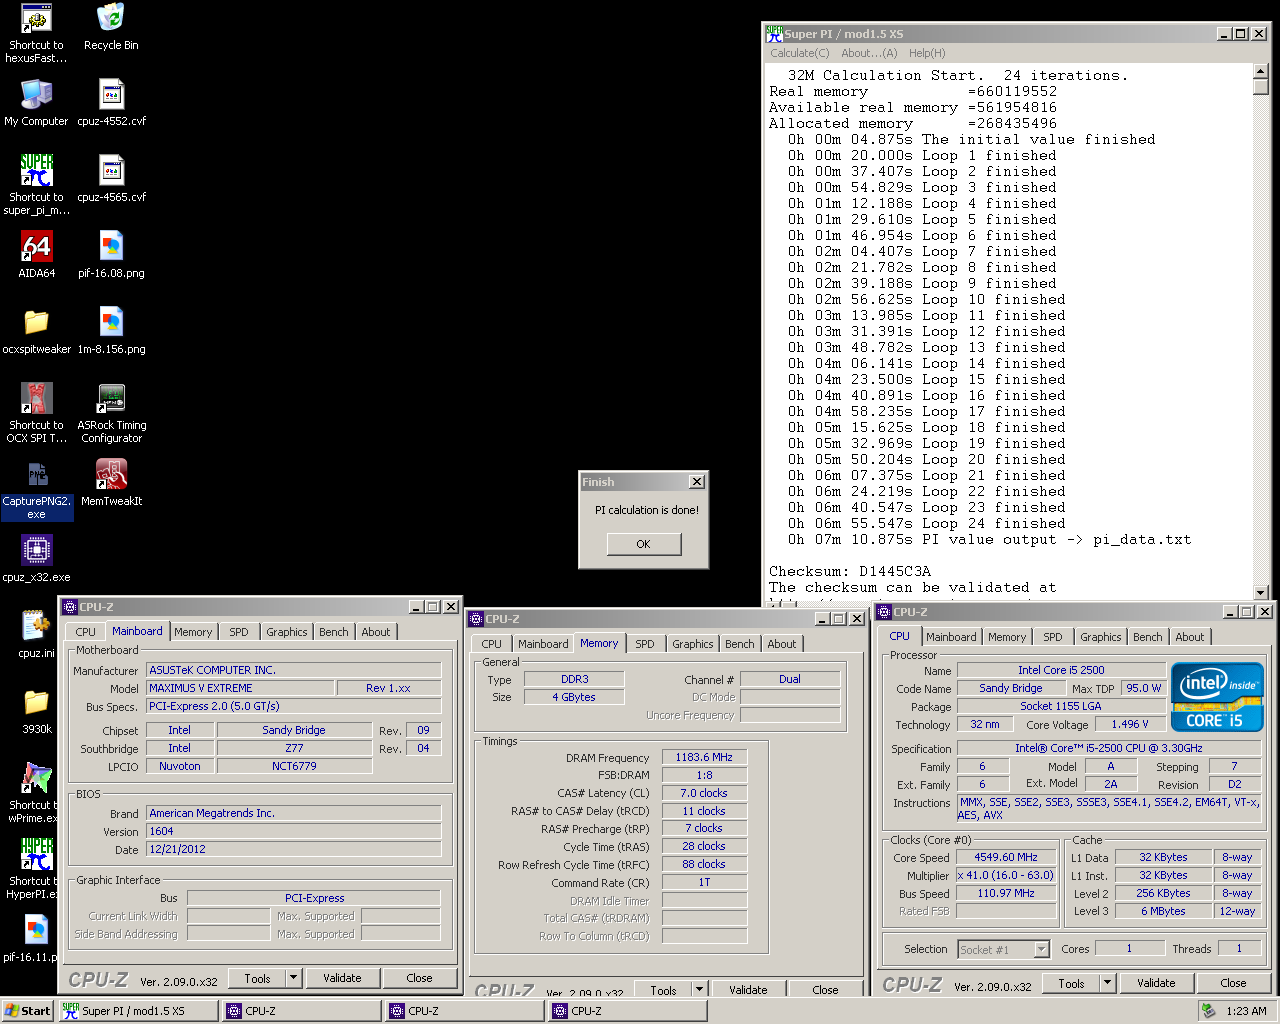This screenshot has width=1280, height=1024.
Task: Click the BIOS Version 1604 field
Action: pyautogui.click(x=293, y=831)
